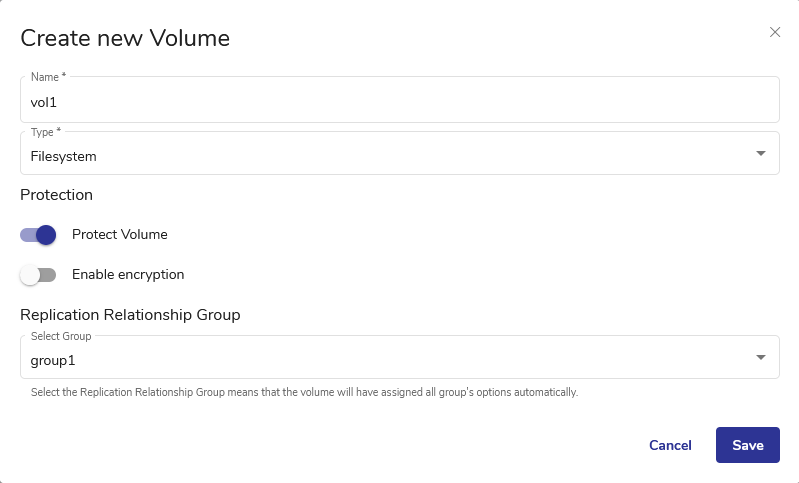Save the new volume

(x=747, y=445)
